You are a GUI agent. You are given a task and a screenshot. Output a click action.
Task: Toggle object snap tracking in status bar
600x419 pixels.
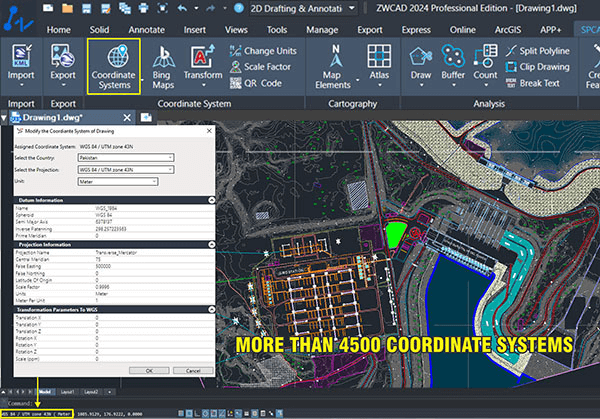[222, 413]
